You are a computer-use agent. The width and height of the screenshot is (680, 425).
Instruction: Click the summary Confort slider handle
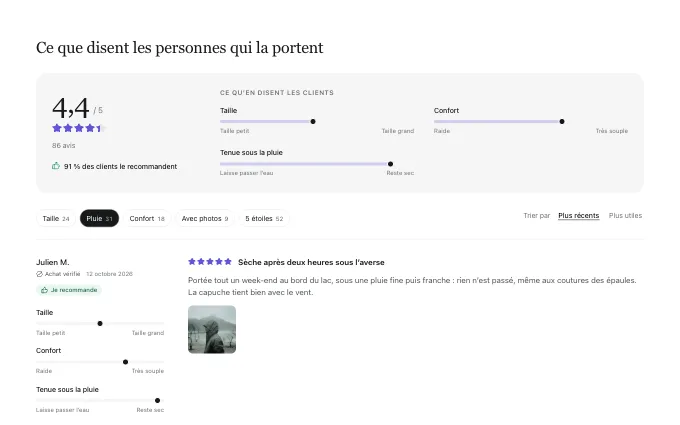pyautogui.click(x=562, y=121)
